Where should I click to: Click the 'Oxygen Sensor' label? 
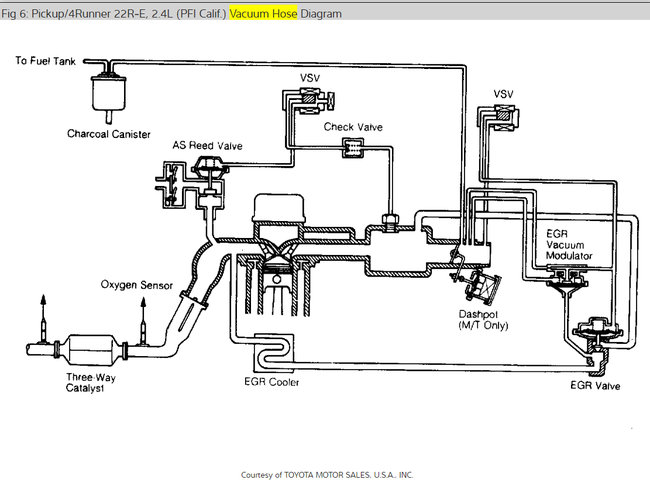pyautogui.click(x=136, y=285)
